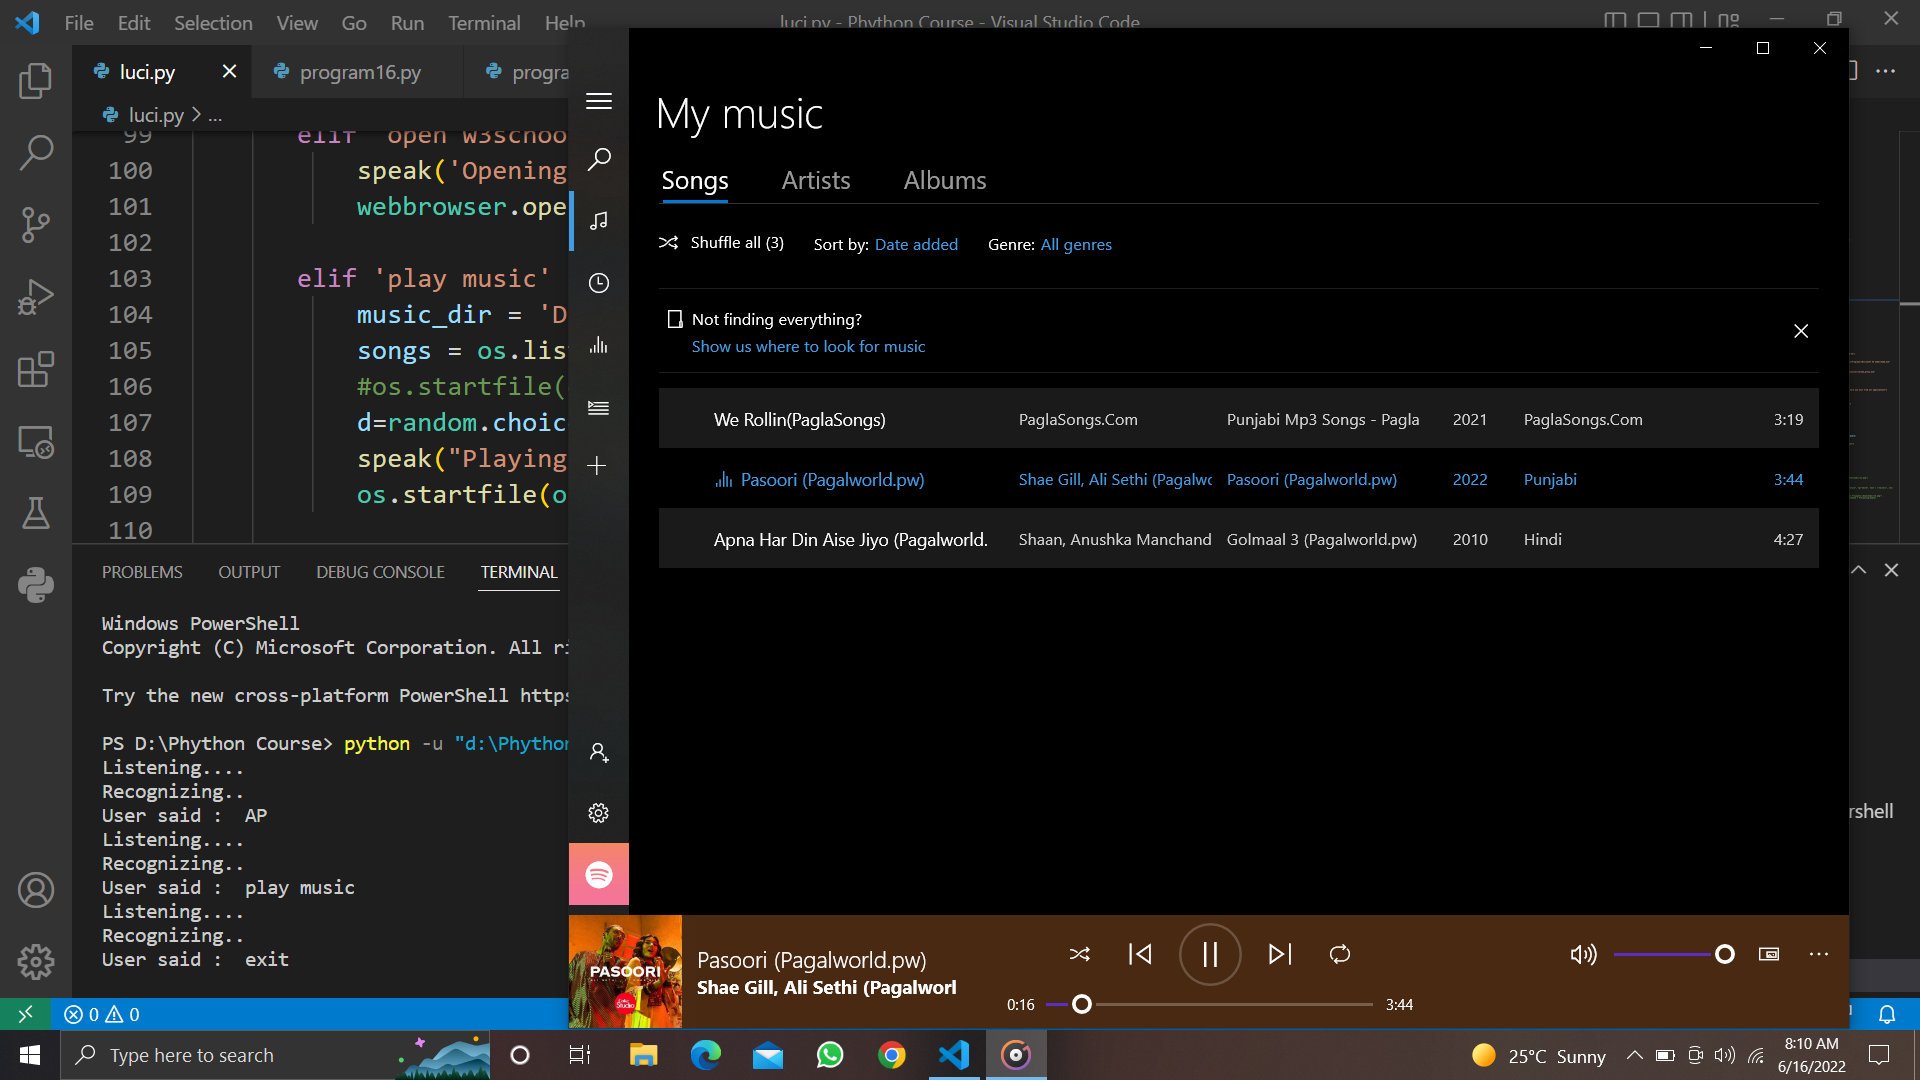
Task: Open Now playing bars icon in sidebar
Action: [x=599, y=345]
